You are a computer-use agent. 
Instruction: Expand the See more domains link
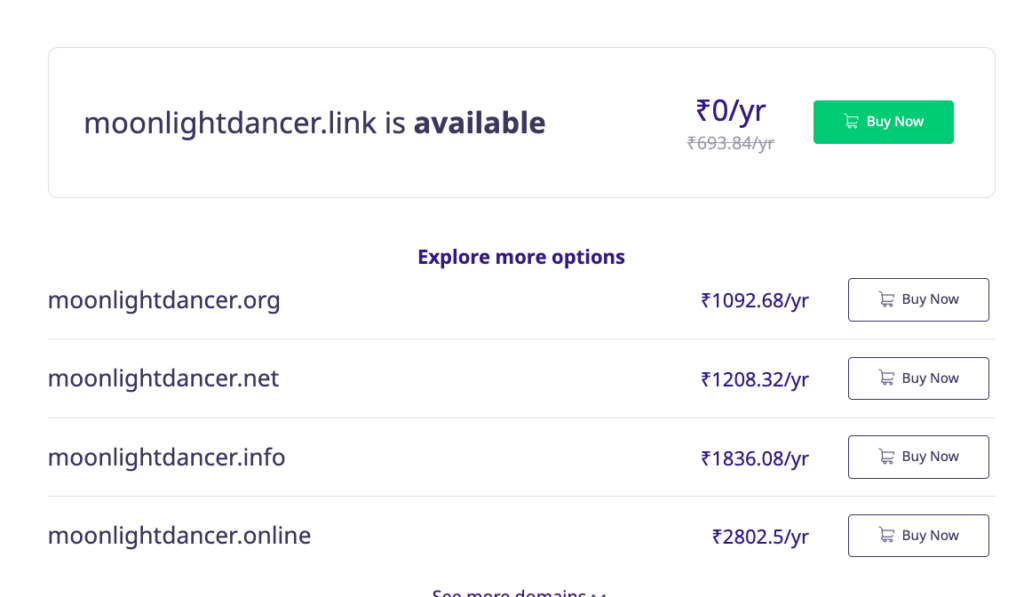(x=509, y=592)
